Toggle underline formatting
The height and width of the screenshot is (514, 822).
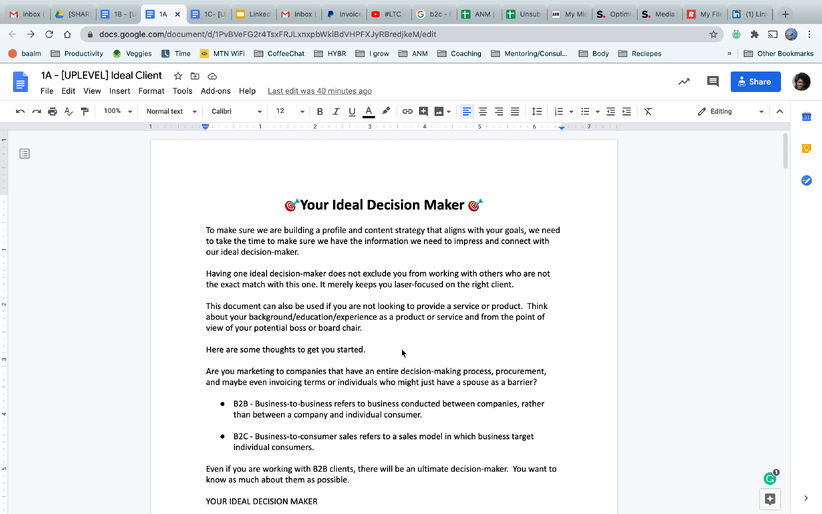click(352, 111)
